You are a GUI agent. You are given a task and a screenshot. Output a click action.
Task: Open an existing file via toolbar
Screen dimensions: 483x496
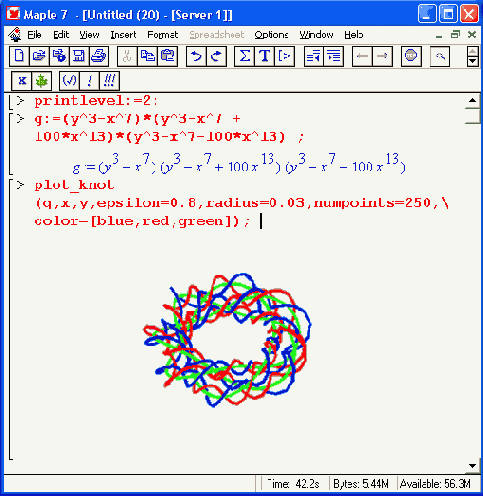pos(39,56)
